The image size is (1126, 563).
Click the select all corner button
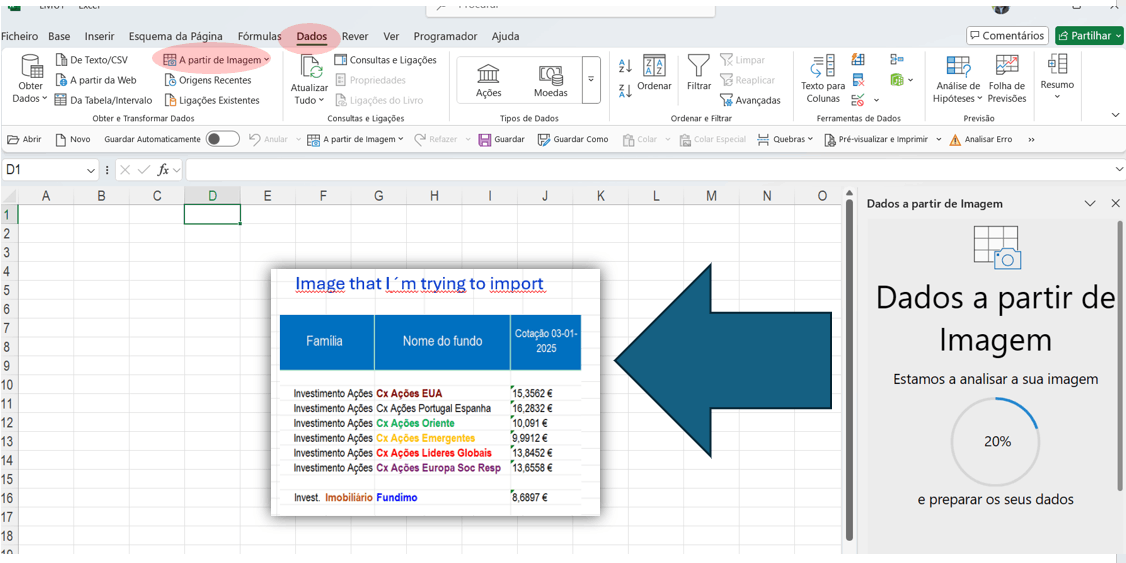(9, 195)
